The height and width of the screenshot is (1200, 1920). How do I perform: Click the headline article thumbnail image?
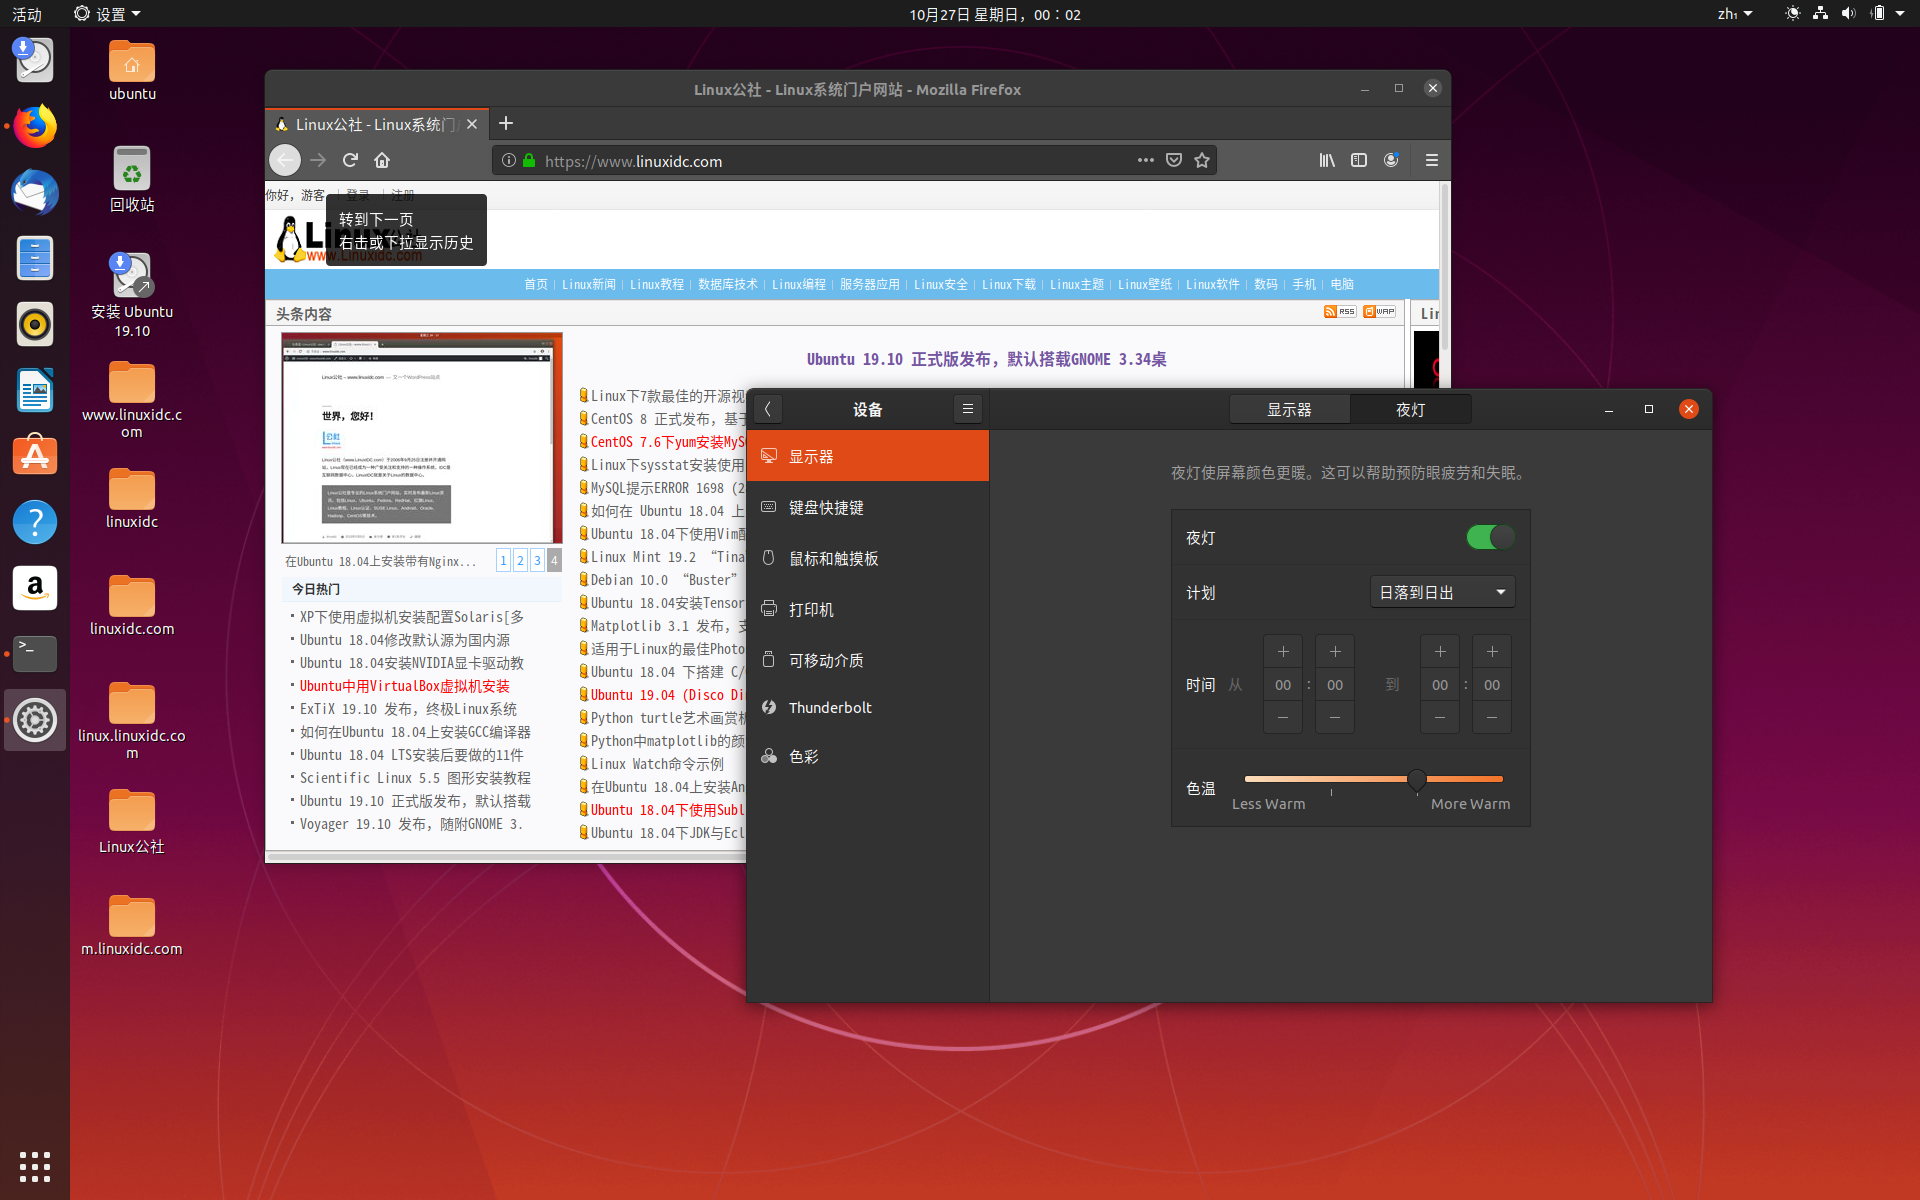tap(422, 438)
